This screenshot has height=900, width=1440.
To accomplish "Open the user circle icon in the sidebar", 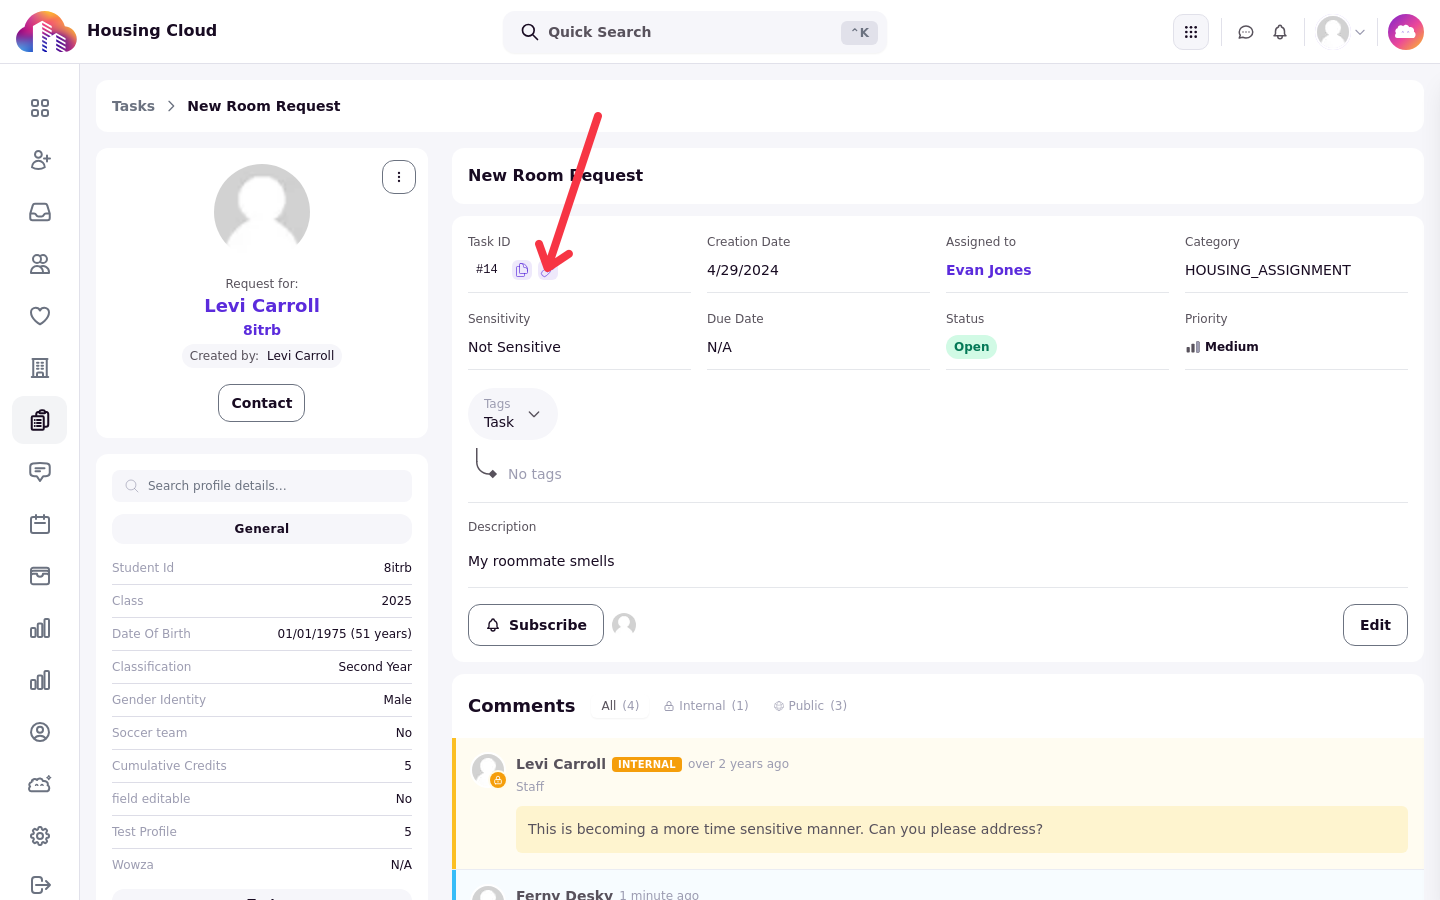I will (40, 732).
